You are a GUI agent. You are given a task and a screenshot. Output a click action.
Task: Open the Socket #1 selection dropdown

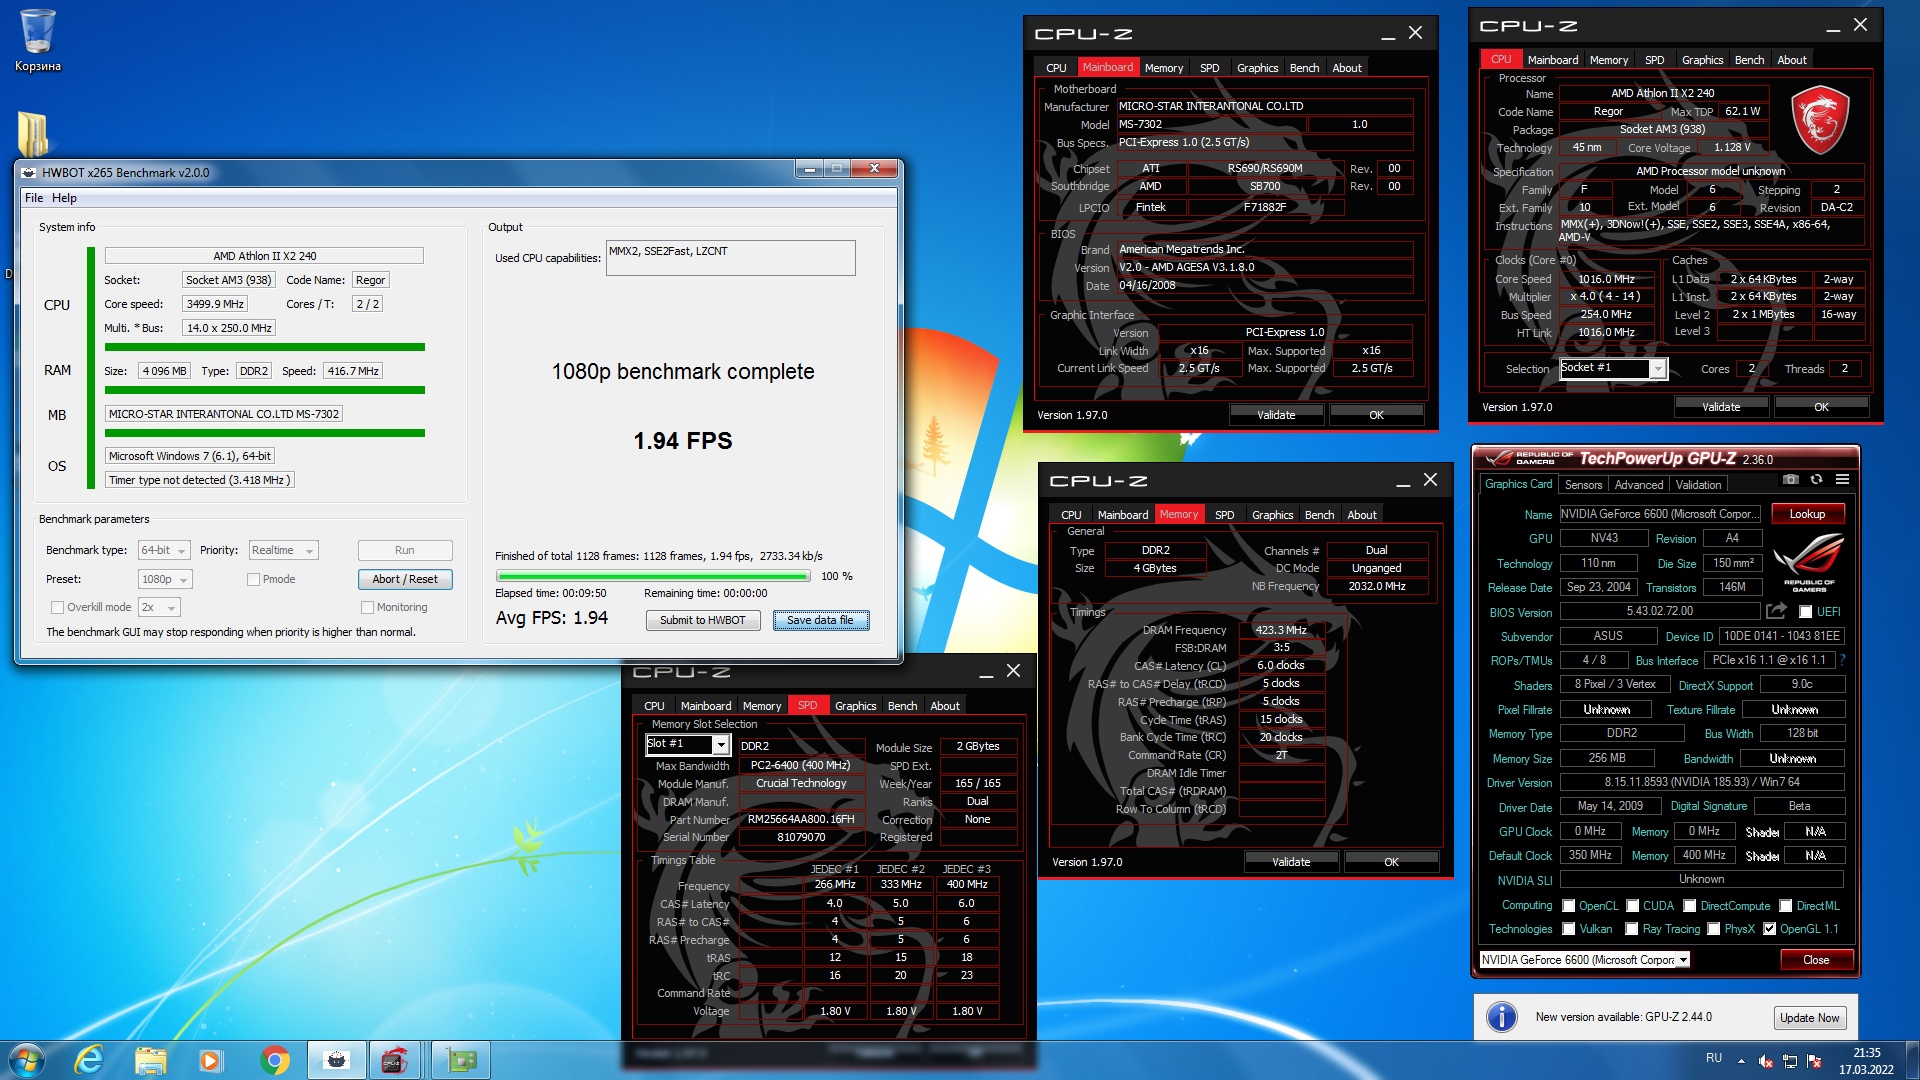coord(1613,368)
